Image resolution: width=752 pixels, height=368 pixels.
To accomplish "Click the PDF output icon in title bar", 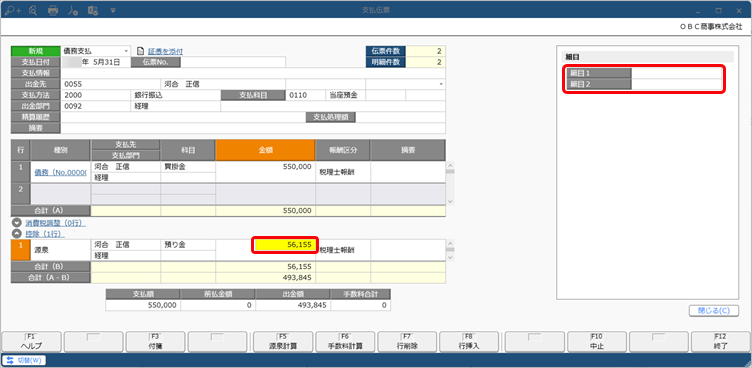I will coord(73,10).
